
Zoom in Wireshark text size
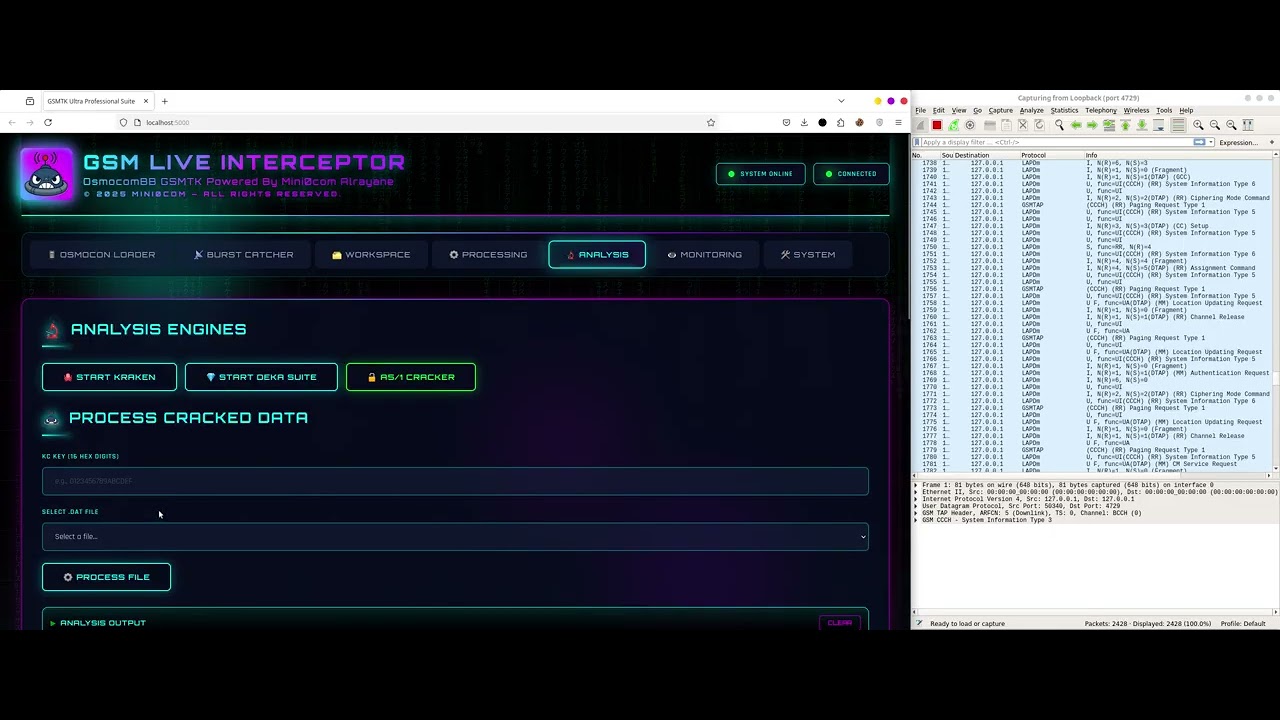tap(1198, 125)
